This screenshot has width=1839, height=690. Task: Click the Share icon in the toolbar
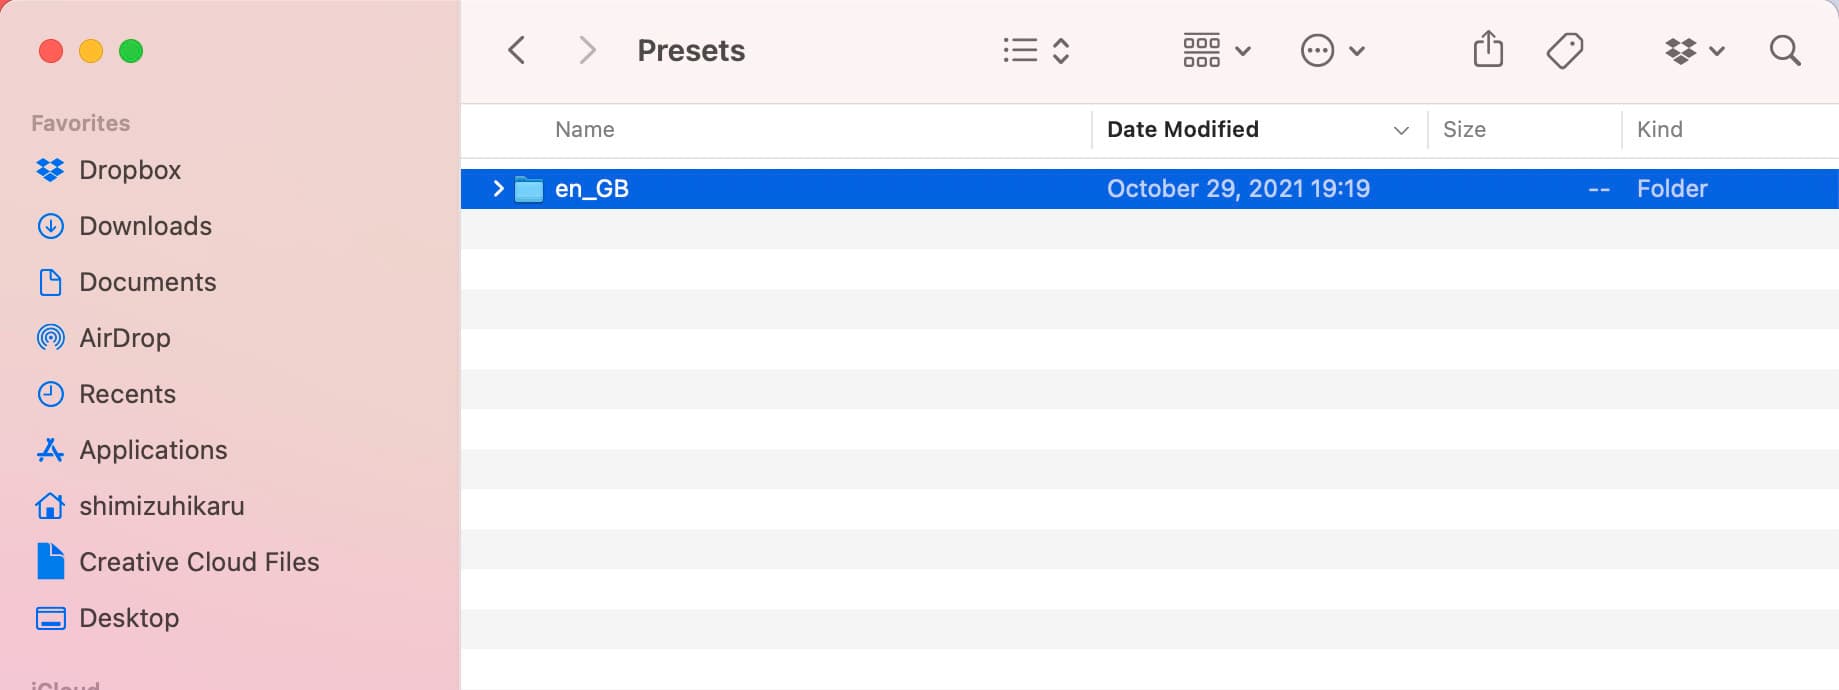[x=1488, y=49]
